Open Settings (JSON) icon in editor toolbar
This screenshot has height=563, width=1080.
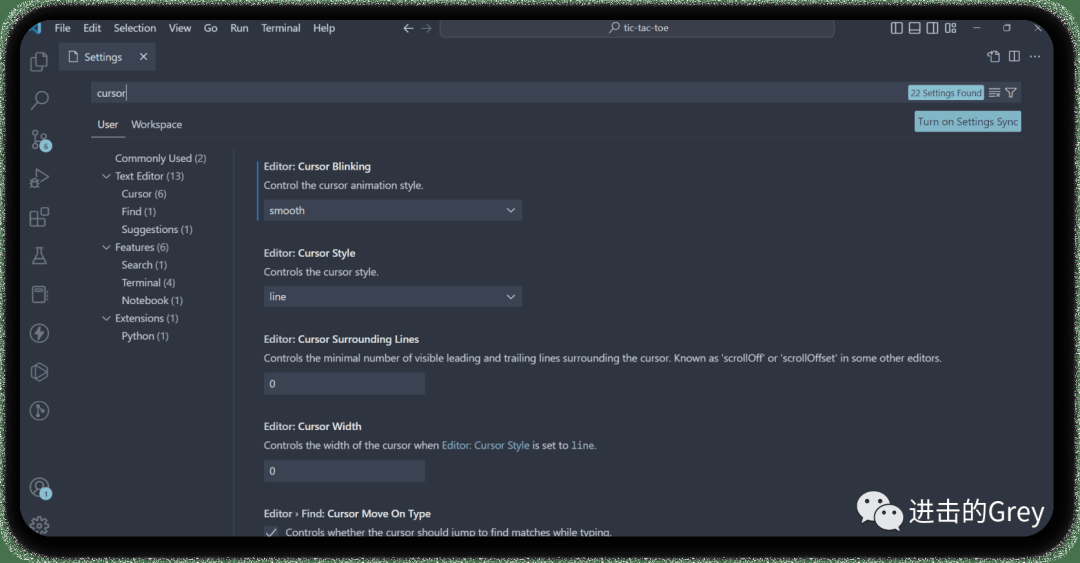pos(993,57)
